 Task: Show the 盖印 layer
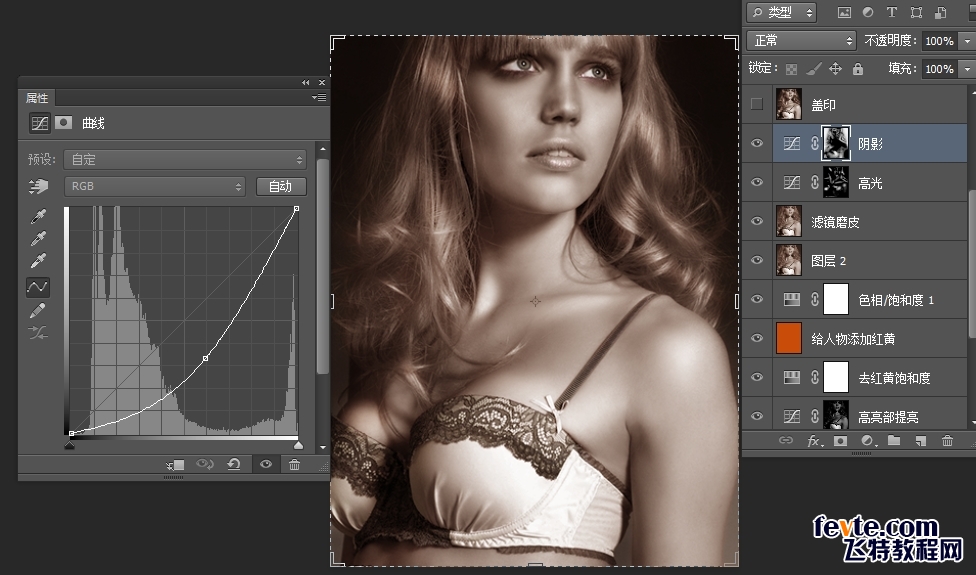pyautogui.click(x=757, y=104)
